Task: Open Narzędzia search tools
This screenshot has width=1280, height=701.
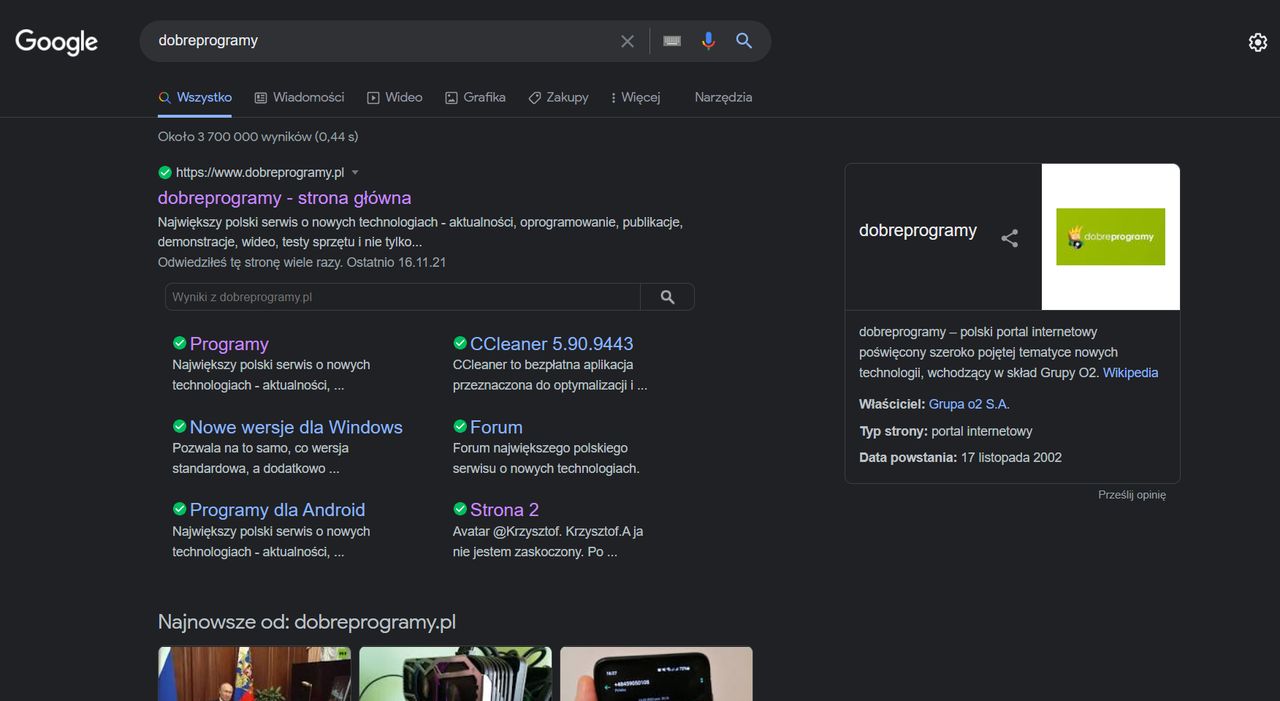Action: pos(723,97)
